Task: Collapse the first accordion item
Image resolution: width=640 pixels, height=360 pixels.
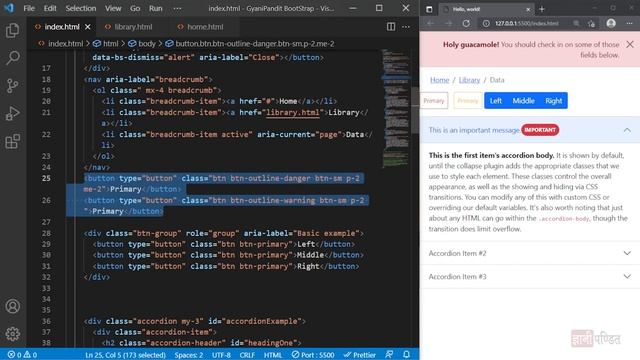Action: [530, 130]
